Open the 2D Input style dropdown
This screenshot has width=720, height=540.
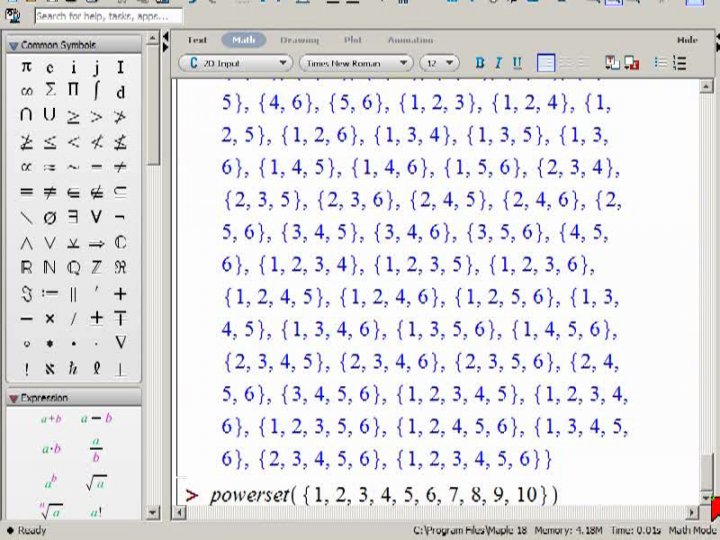[x=236, y=63]
